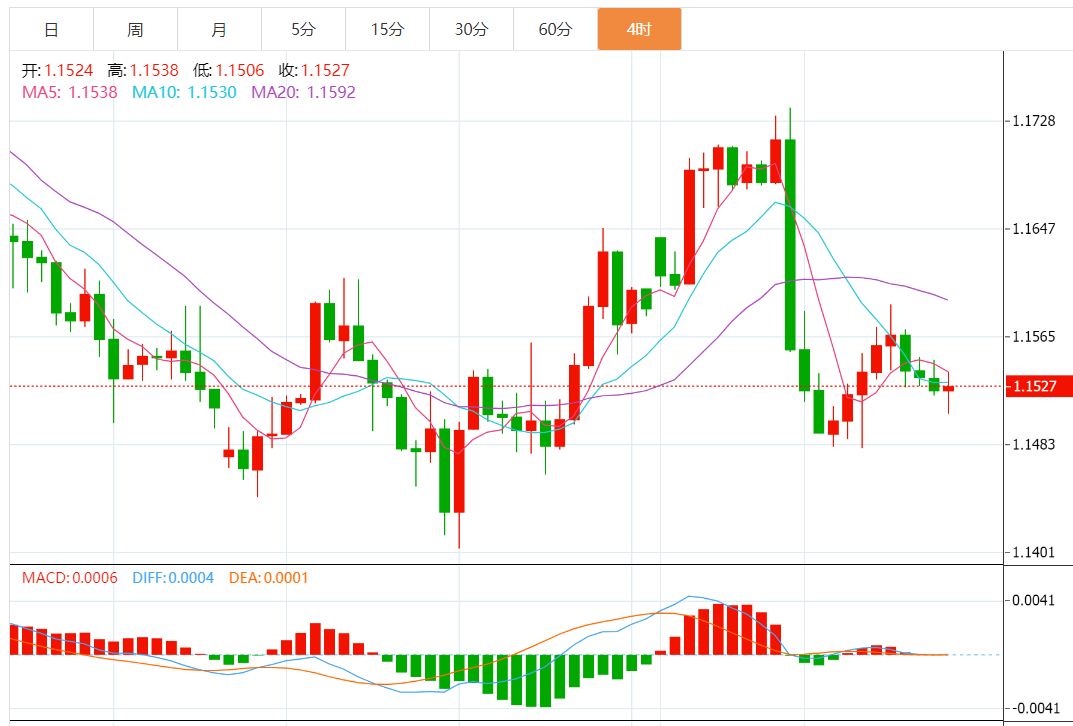Click the red current price tag on axis
The height and width of the screenshot is (726, 1073).
pos(1040,386)
